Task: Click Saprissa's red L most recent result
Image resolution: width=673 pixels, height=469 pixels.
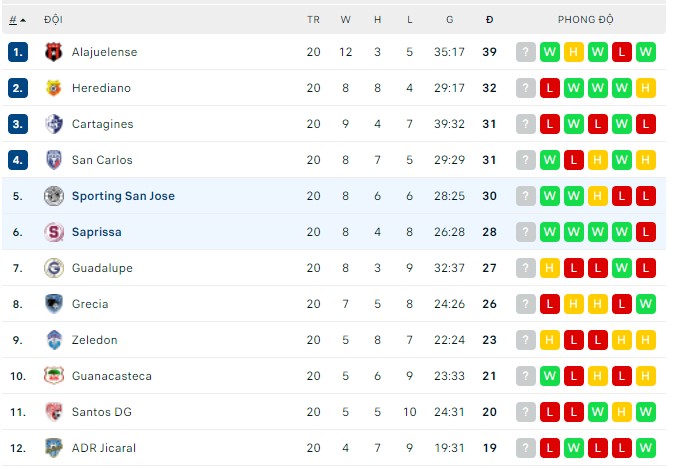Action: 646,232
